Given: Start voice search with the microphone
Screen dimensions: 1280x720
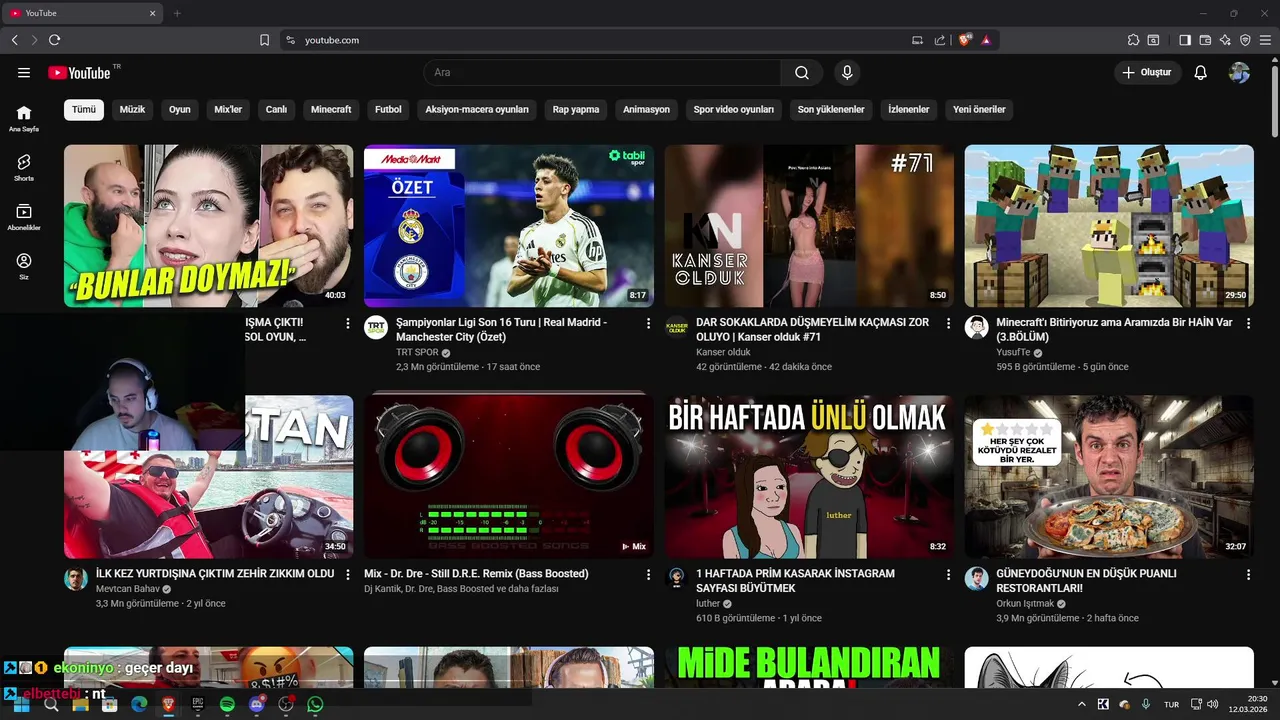Looking at the screenshot, I should click(x=847, y=72).
